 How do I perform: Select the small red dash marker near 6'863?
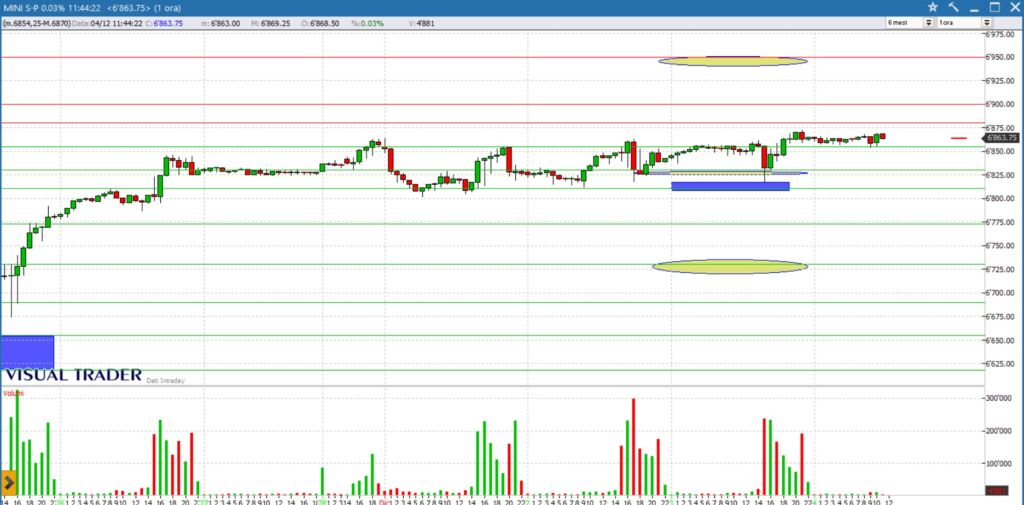coord(959,138)
